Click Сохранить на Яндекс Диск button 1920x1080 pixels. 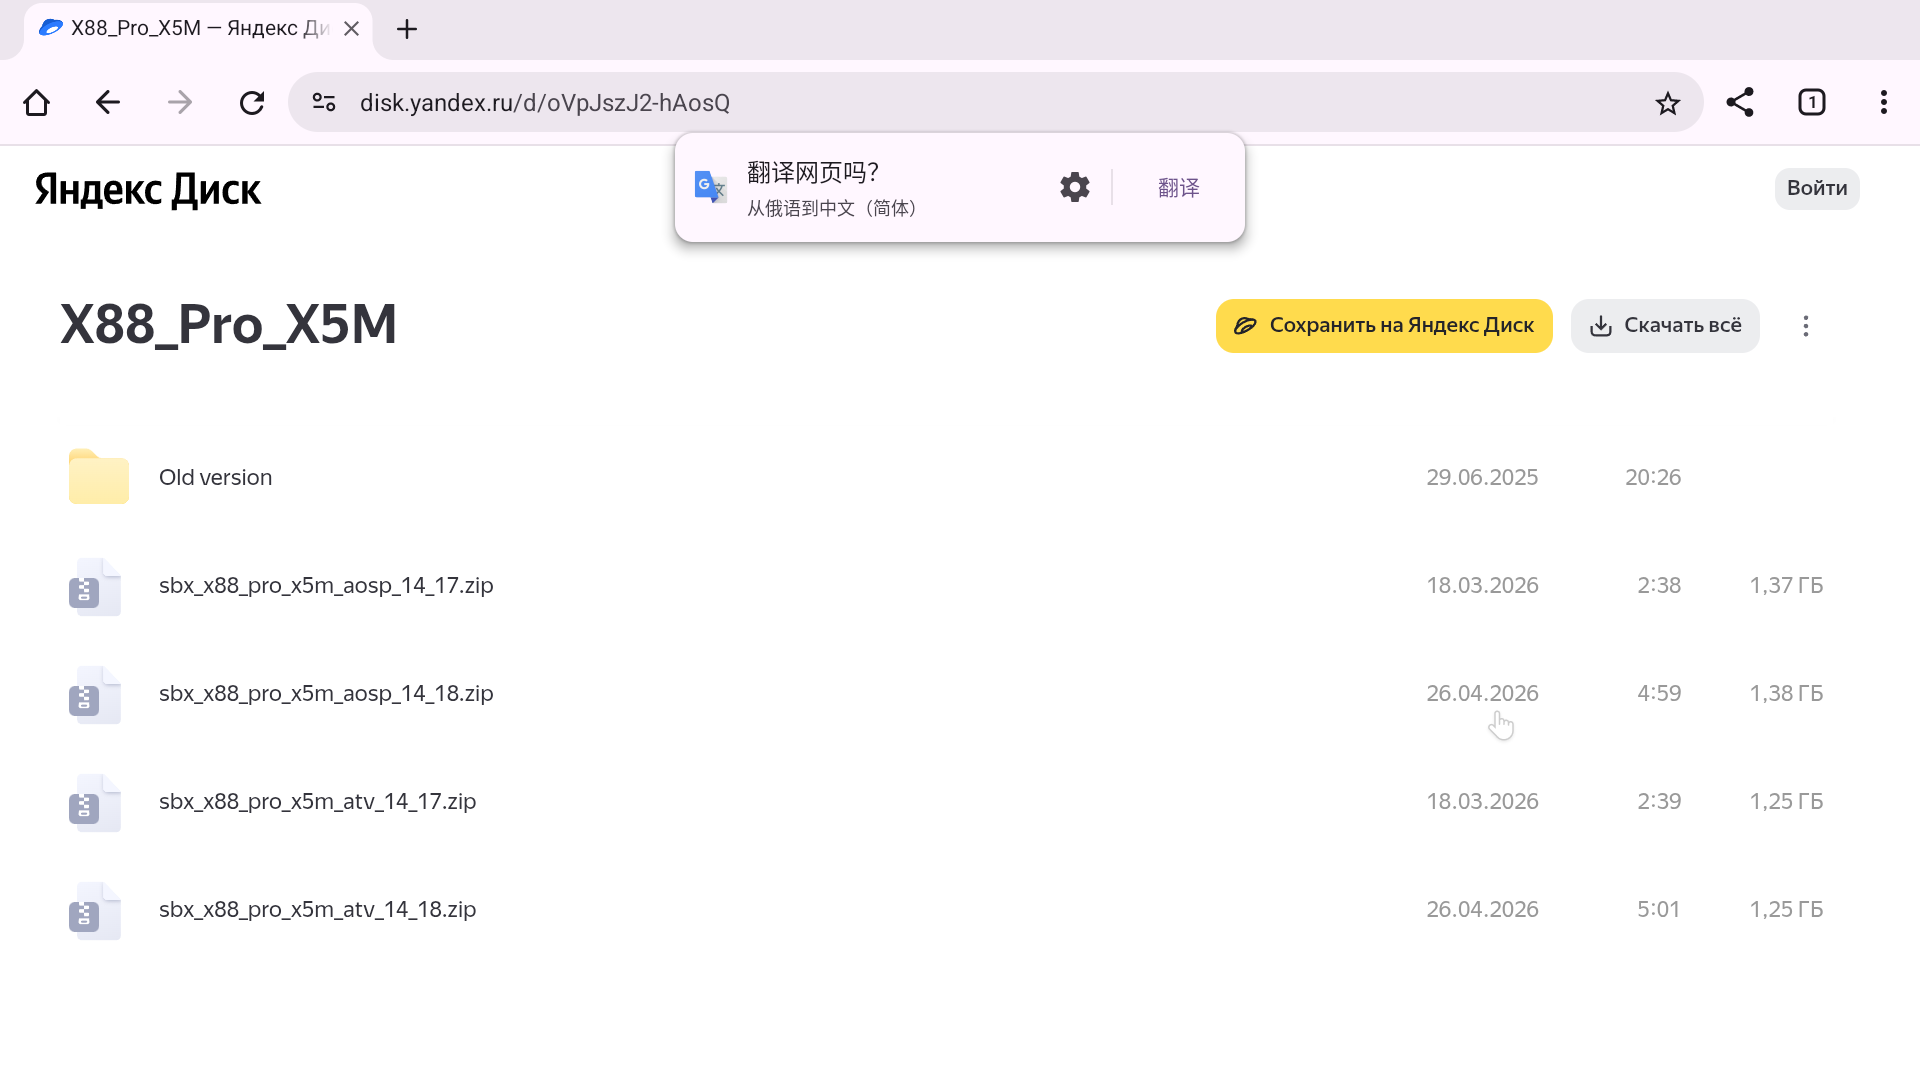pyautogui.click(x=1384, y=326)
